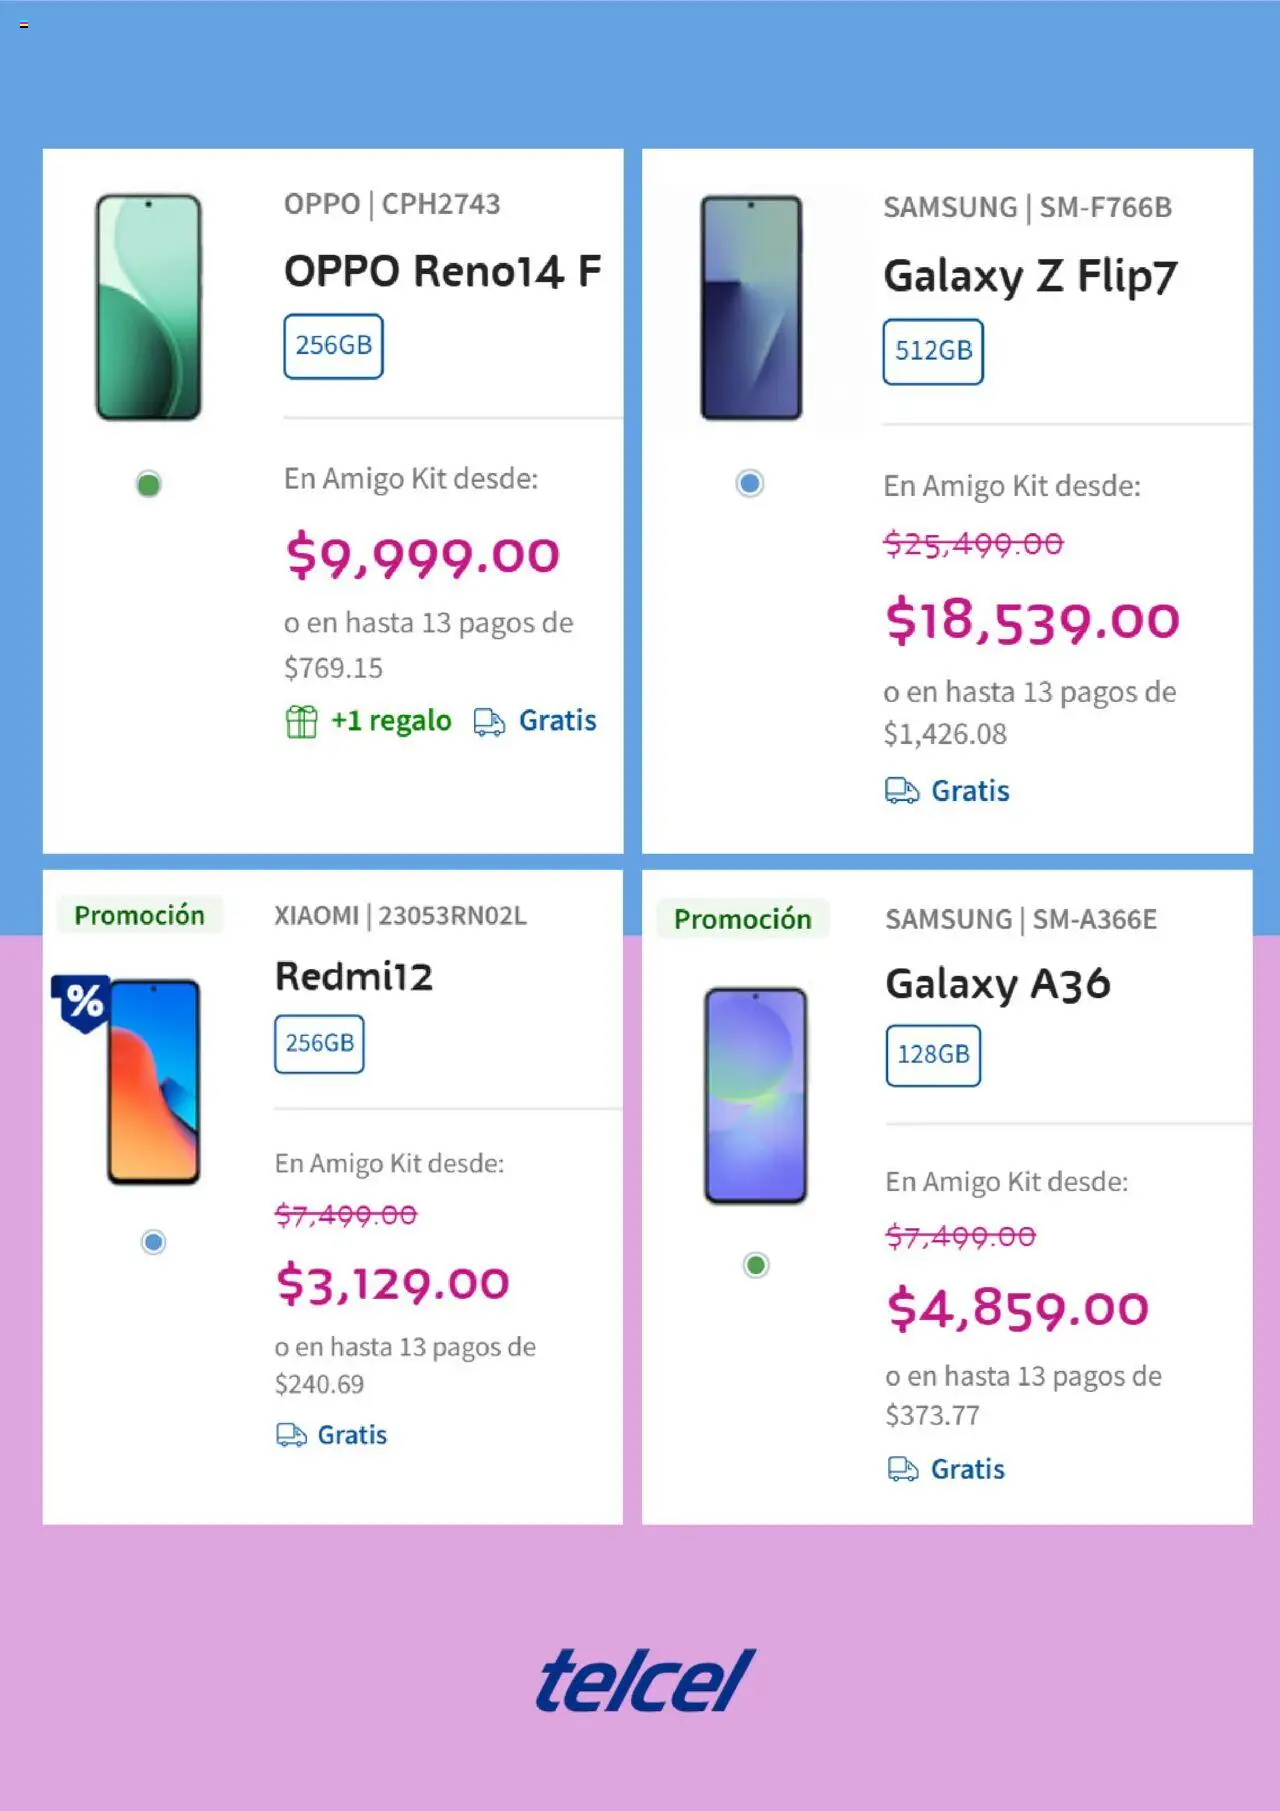The image size is (1280, 1811).
Task: Click the Telcel logo
Action: point(645,1680)
